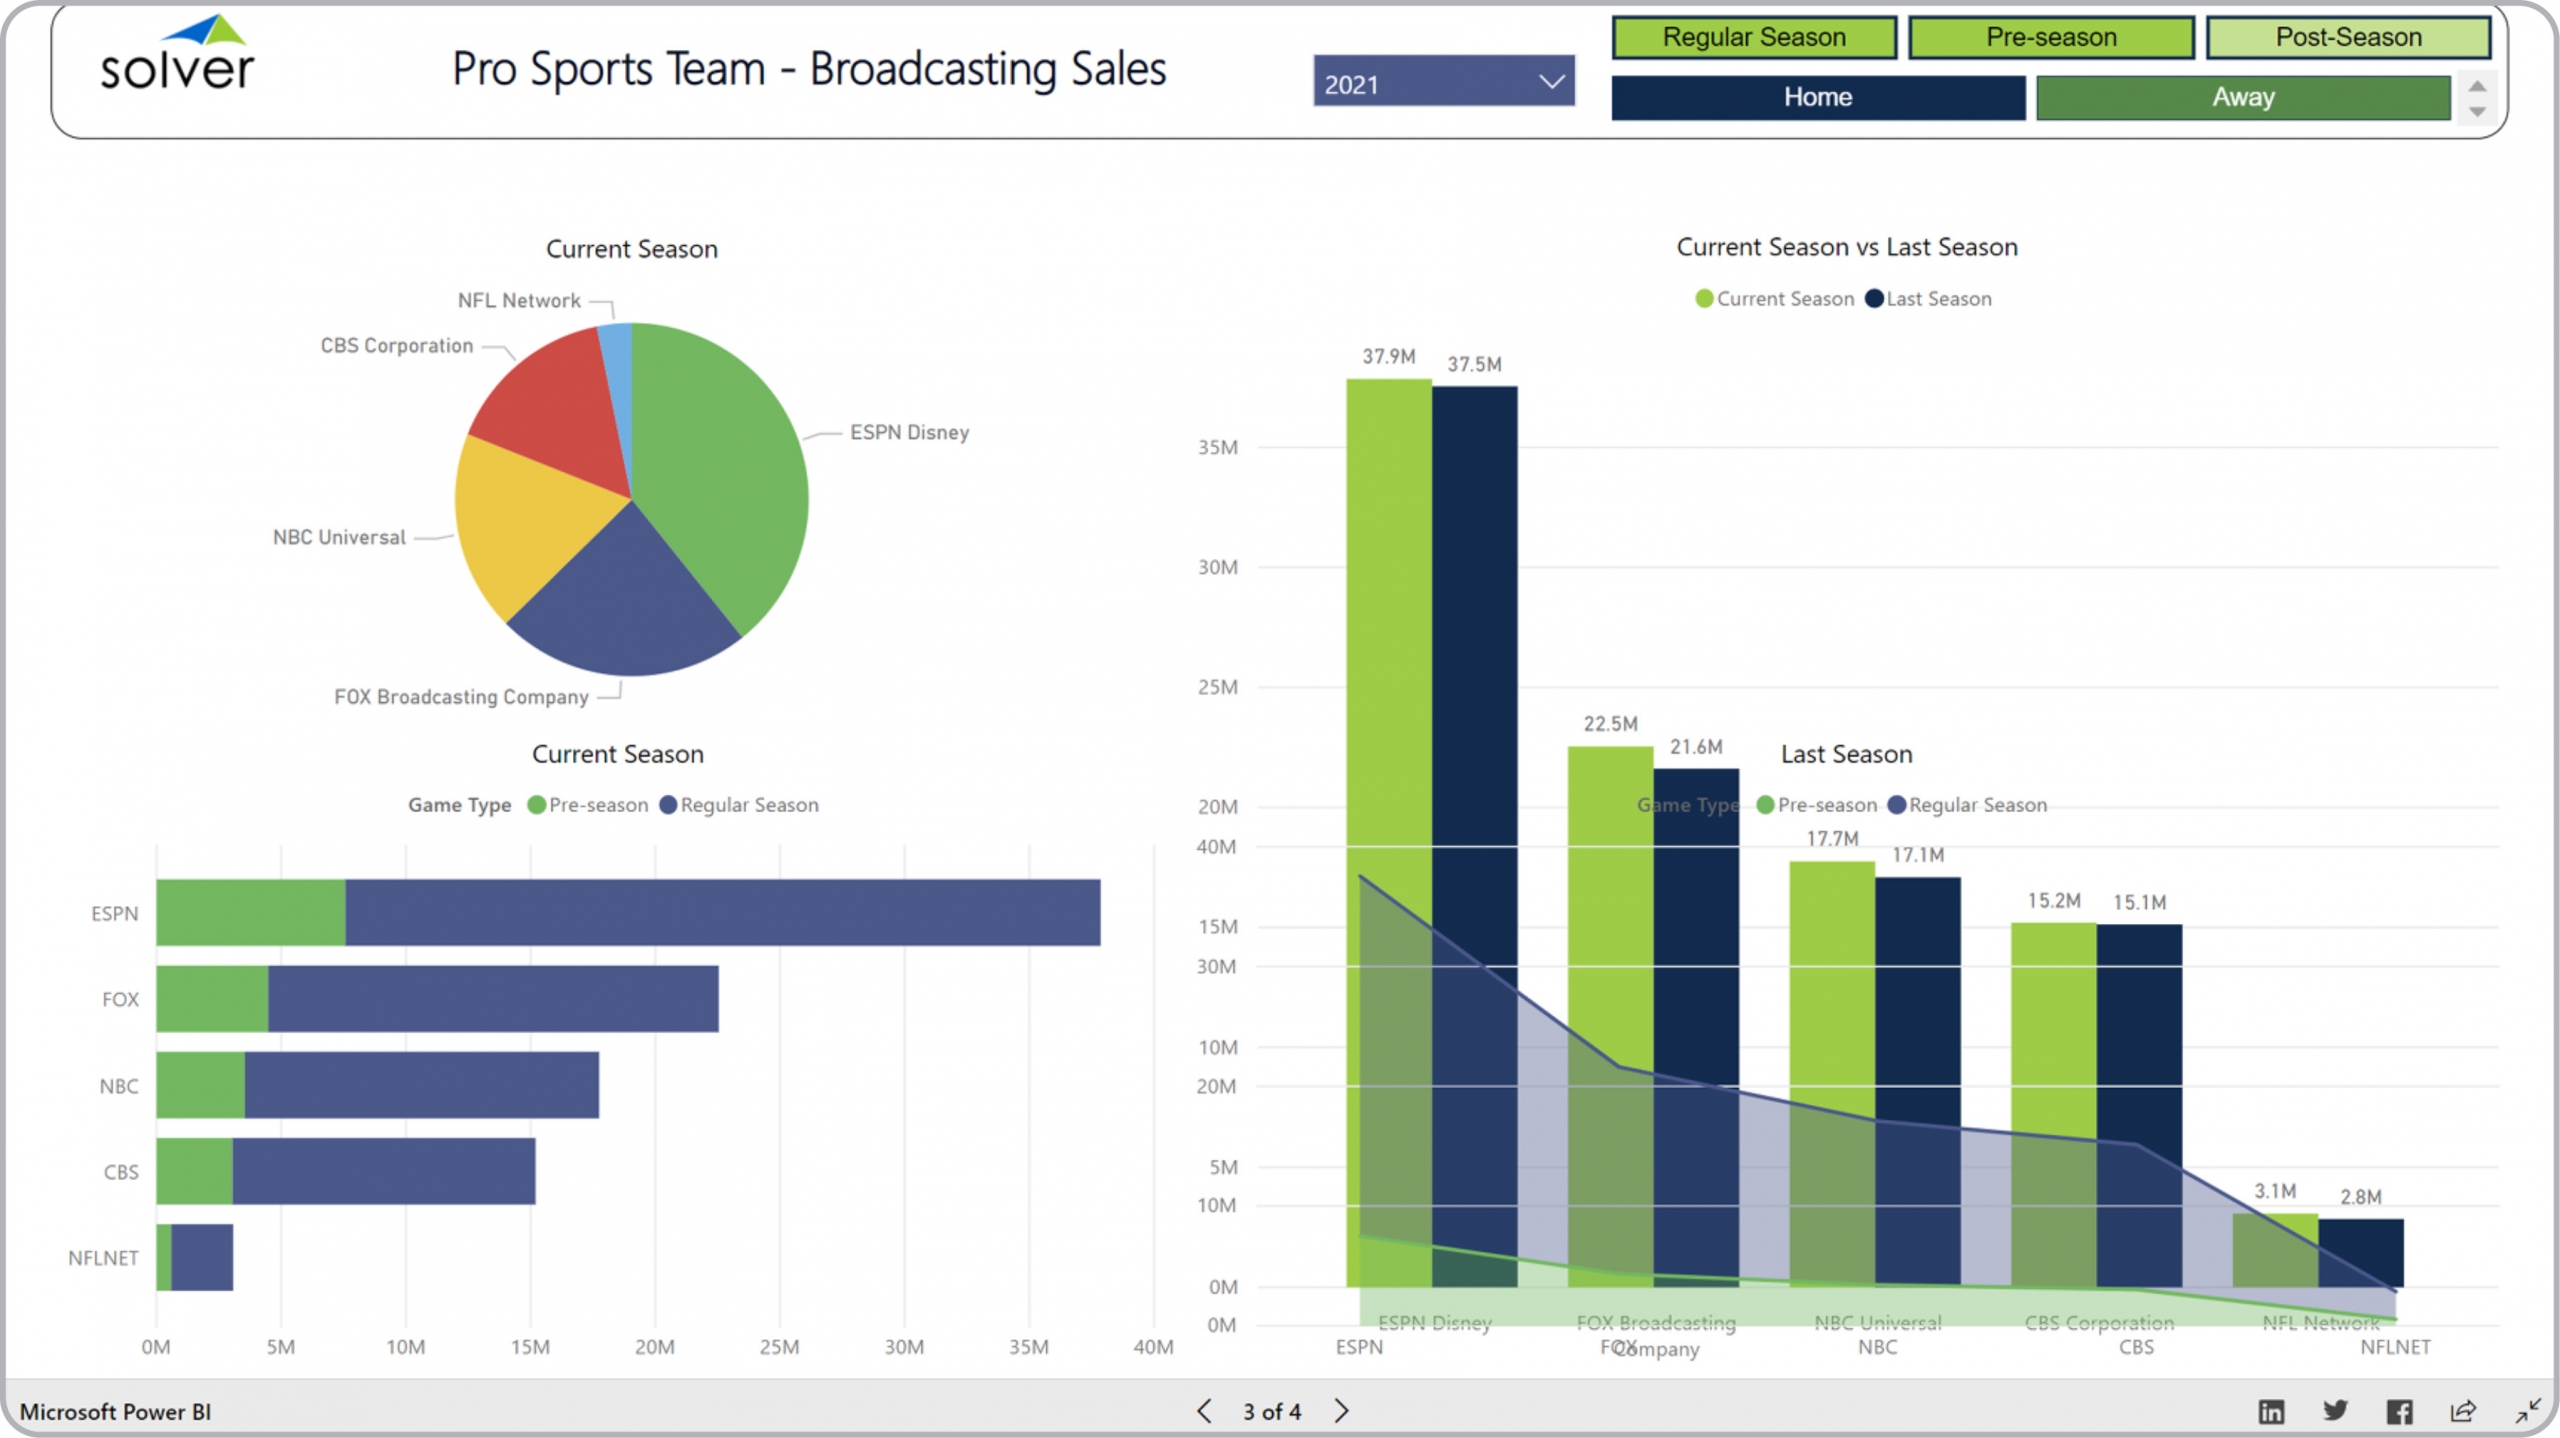
Task: Toggle the Post-Season slicer button
Action: coord(2347,37)
